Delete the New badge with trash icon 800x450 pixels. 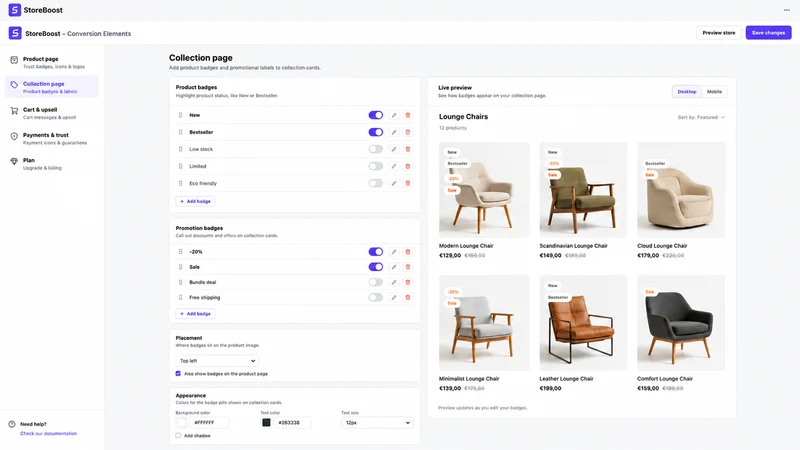coord(408,115)
